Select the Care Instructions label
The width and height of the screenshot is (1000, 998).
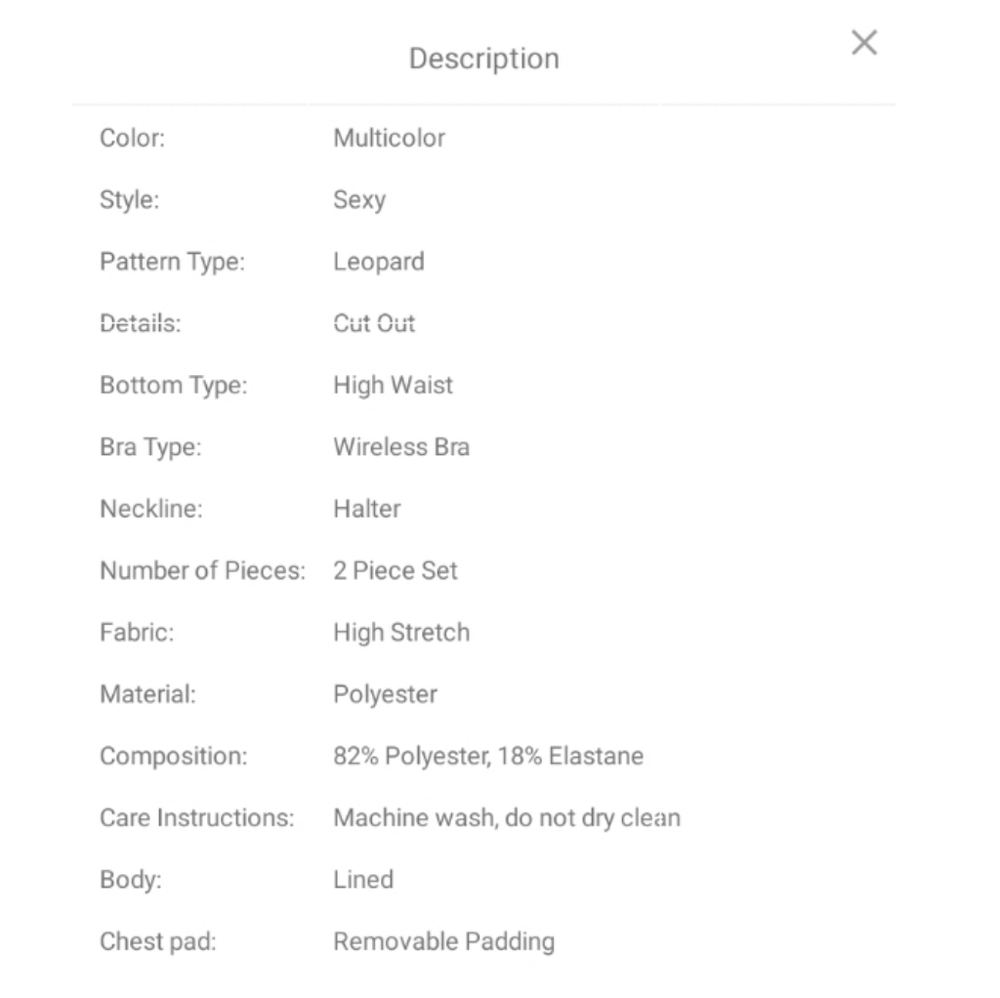coord(197,818)
